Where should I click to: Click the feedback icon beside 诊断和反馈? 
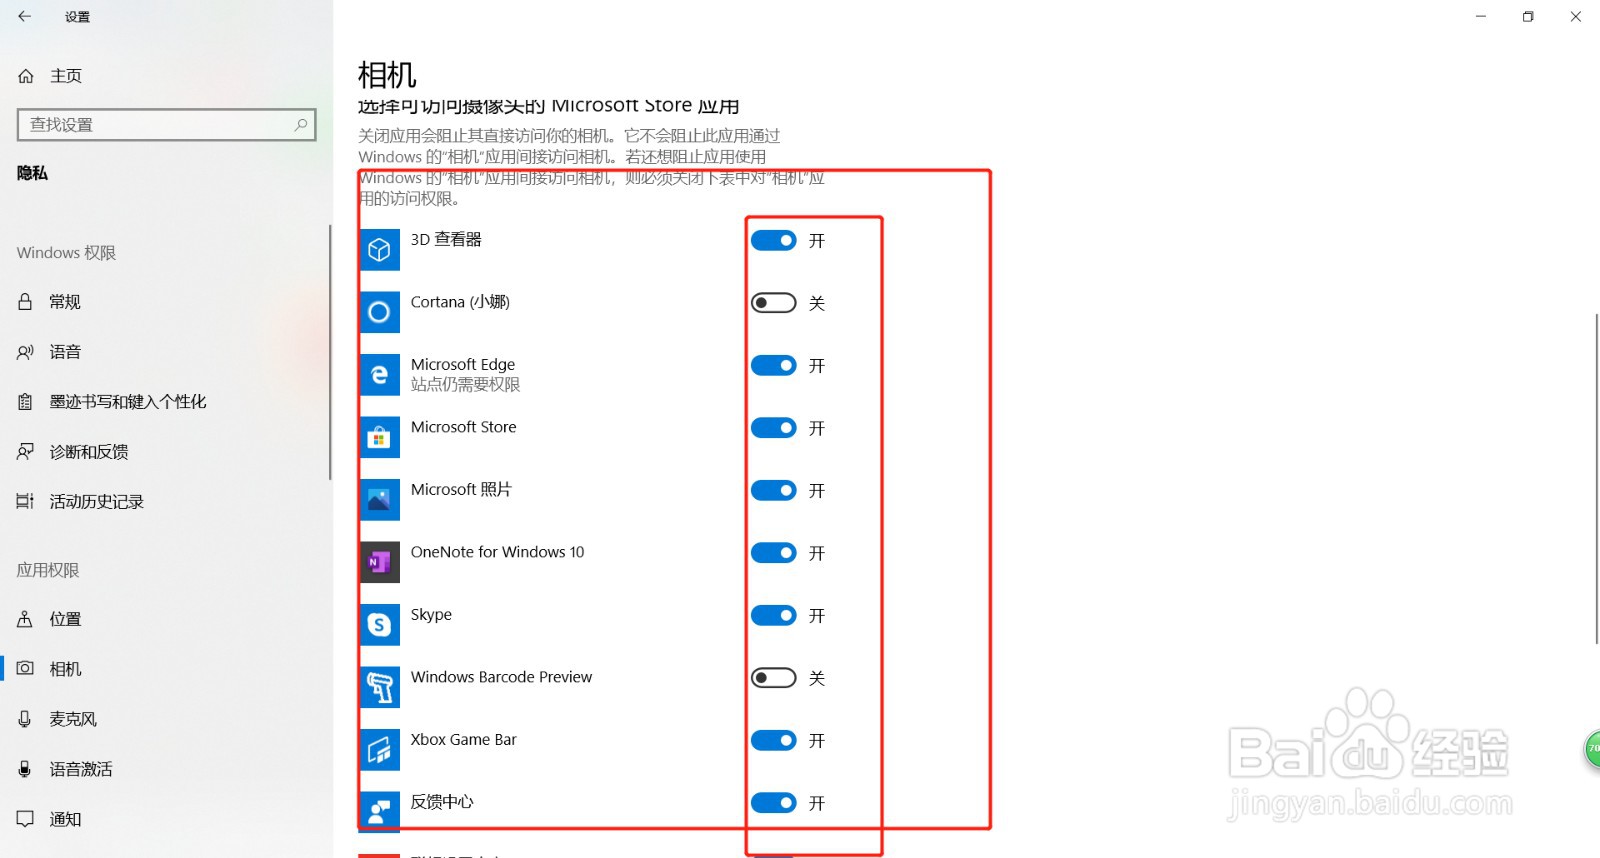(x=25, y=452)
